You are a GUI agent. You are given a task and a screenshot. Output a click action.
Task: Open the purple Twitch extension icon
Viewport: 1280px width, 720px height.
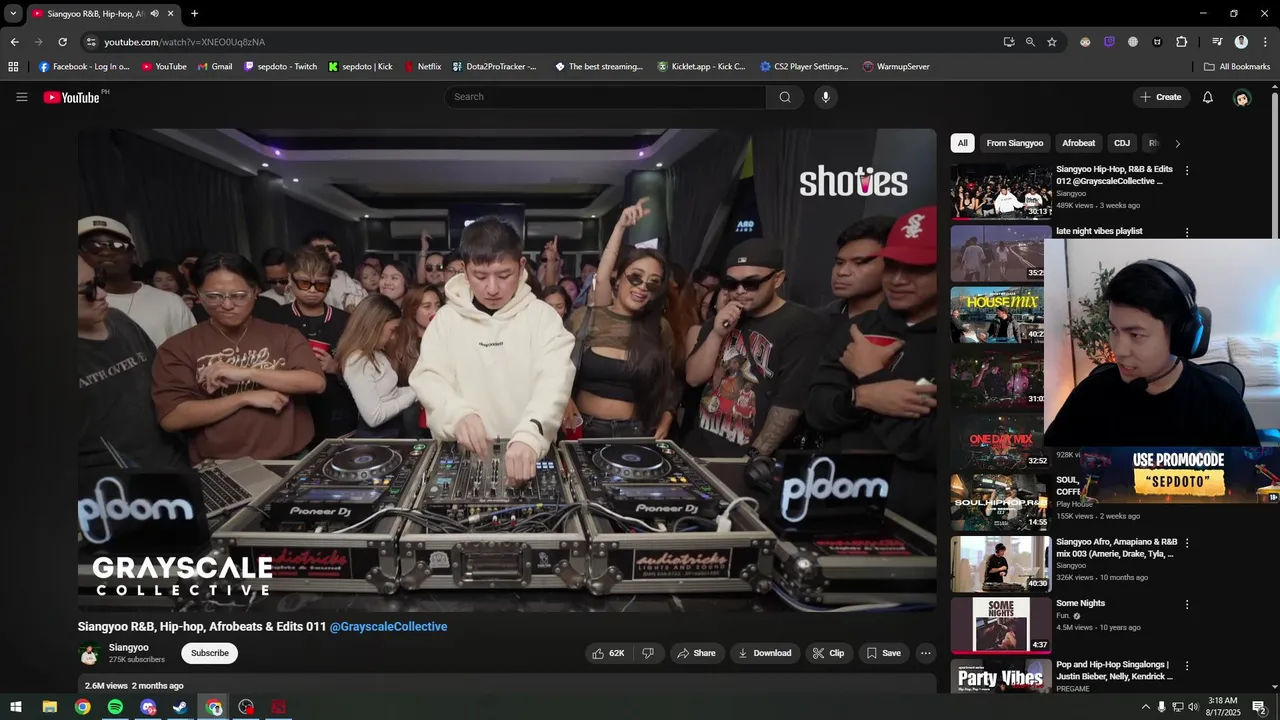(1109, 42)
